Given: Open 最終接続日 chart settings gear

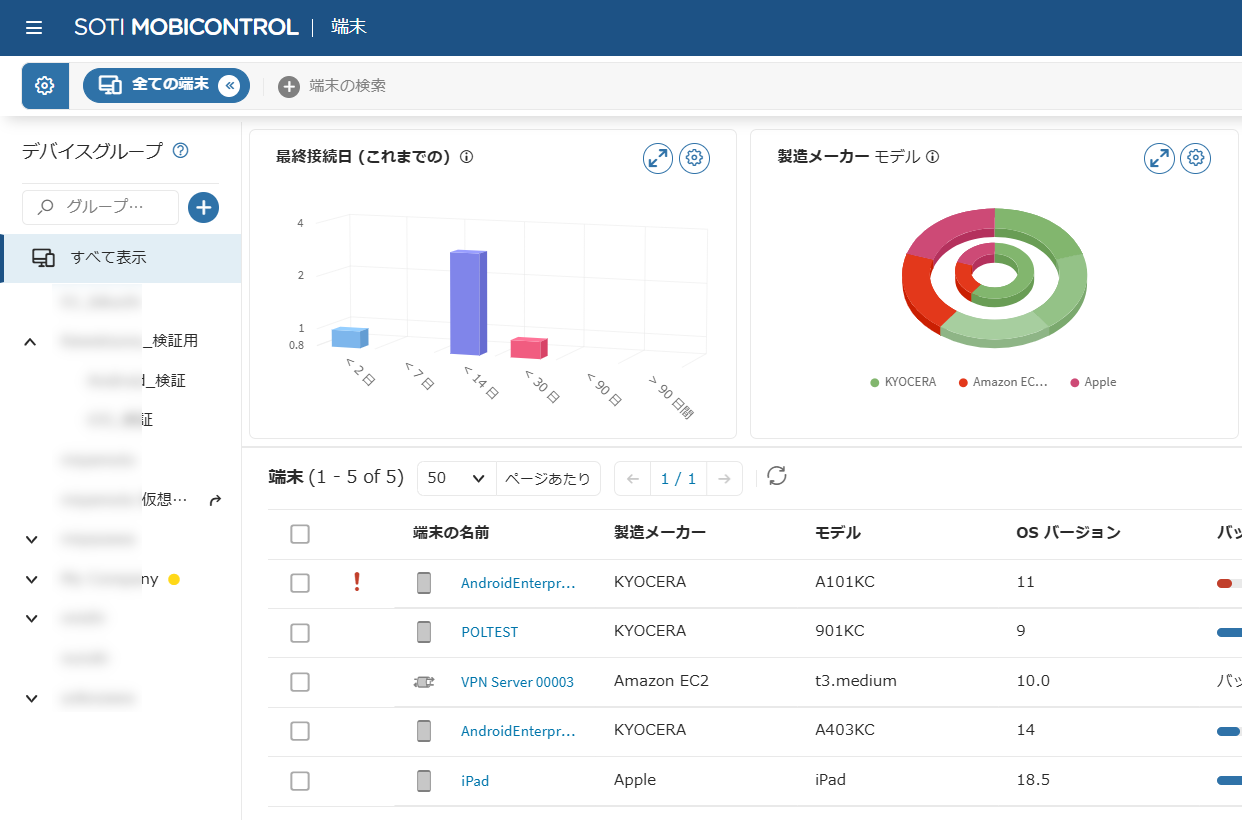Looking at the screenshot, I should pyautogui.click(x=694, y=158).
